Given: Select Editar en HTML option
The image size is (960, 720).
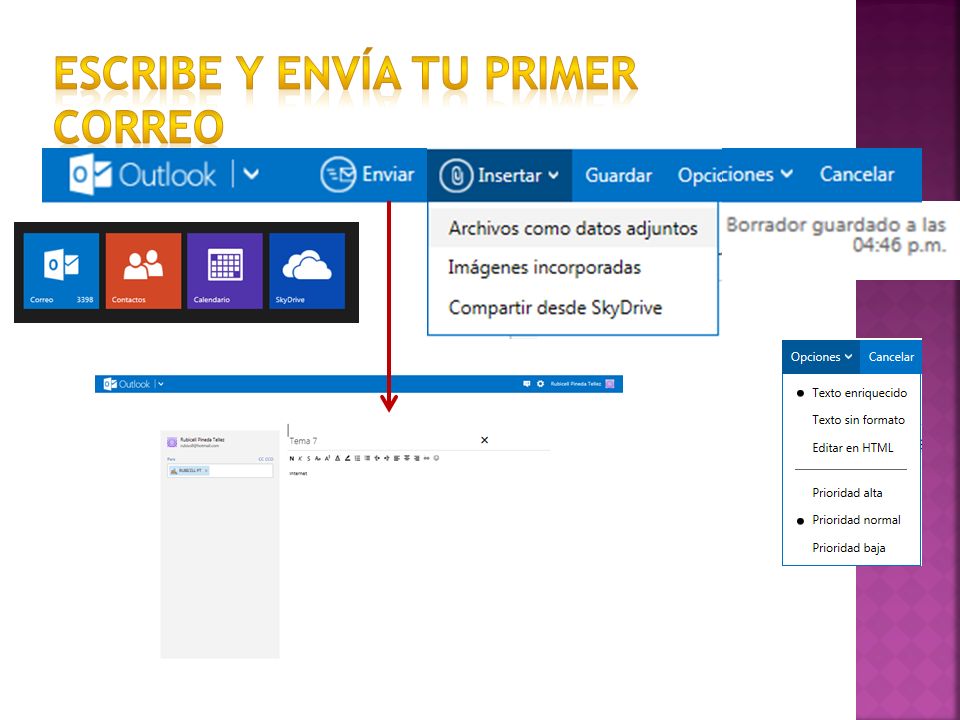Looking at the screenshot, I should point(852,448).
